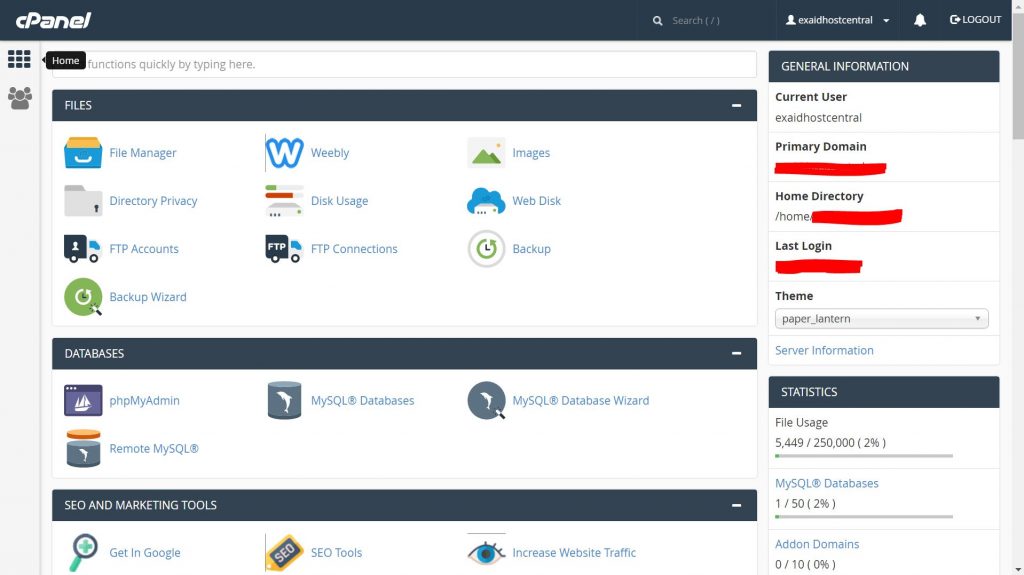Open the Images icon
The image size is (1024, 575).
(x=486, y=152)
